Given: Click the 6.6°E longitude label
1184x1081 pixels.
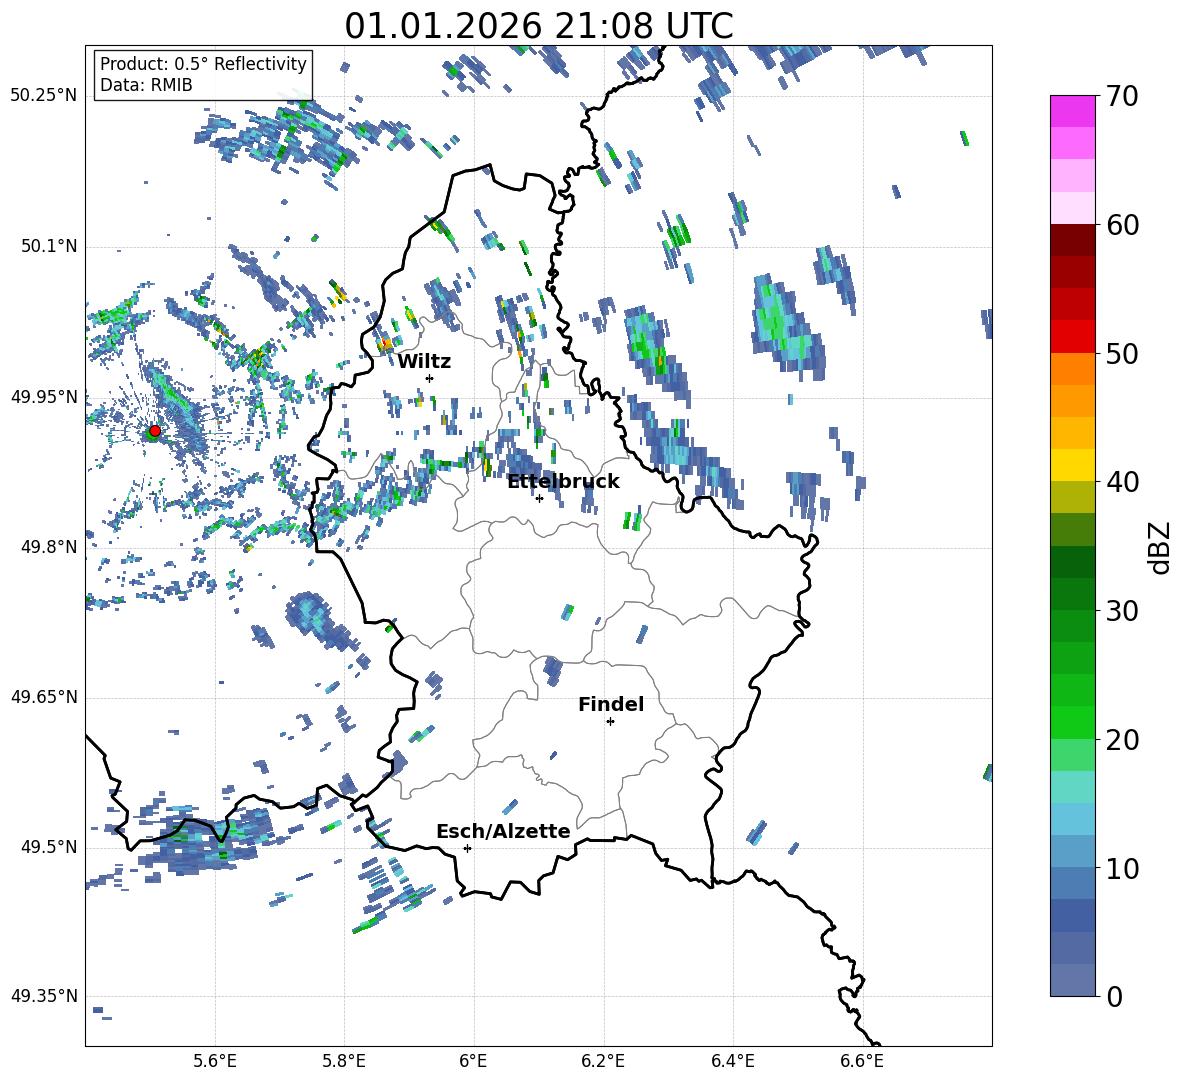Looking at the screenshot, I should click(x=862, y=1061).
